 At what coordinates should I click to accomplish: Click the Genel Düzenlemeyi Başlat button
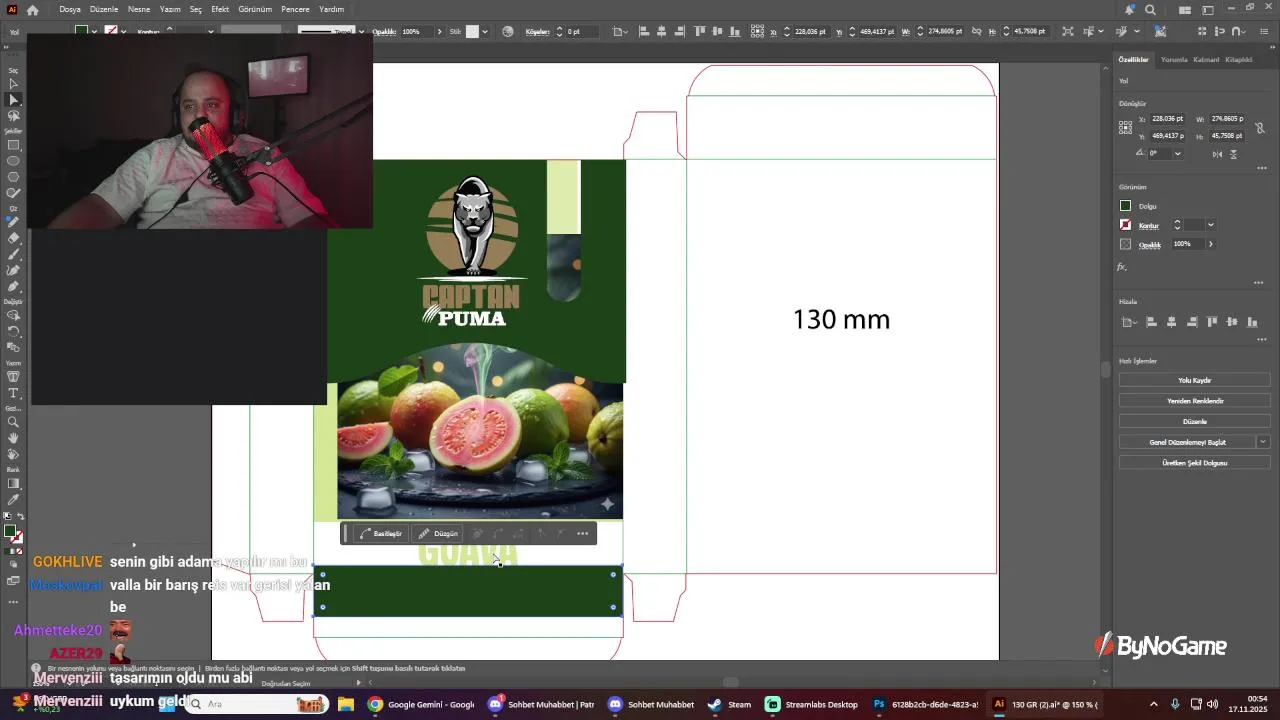(1187, 442)
